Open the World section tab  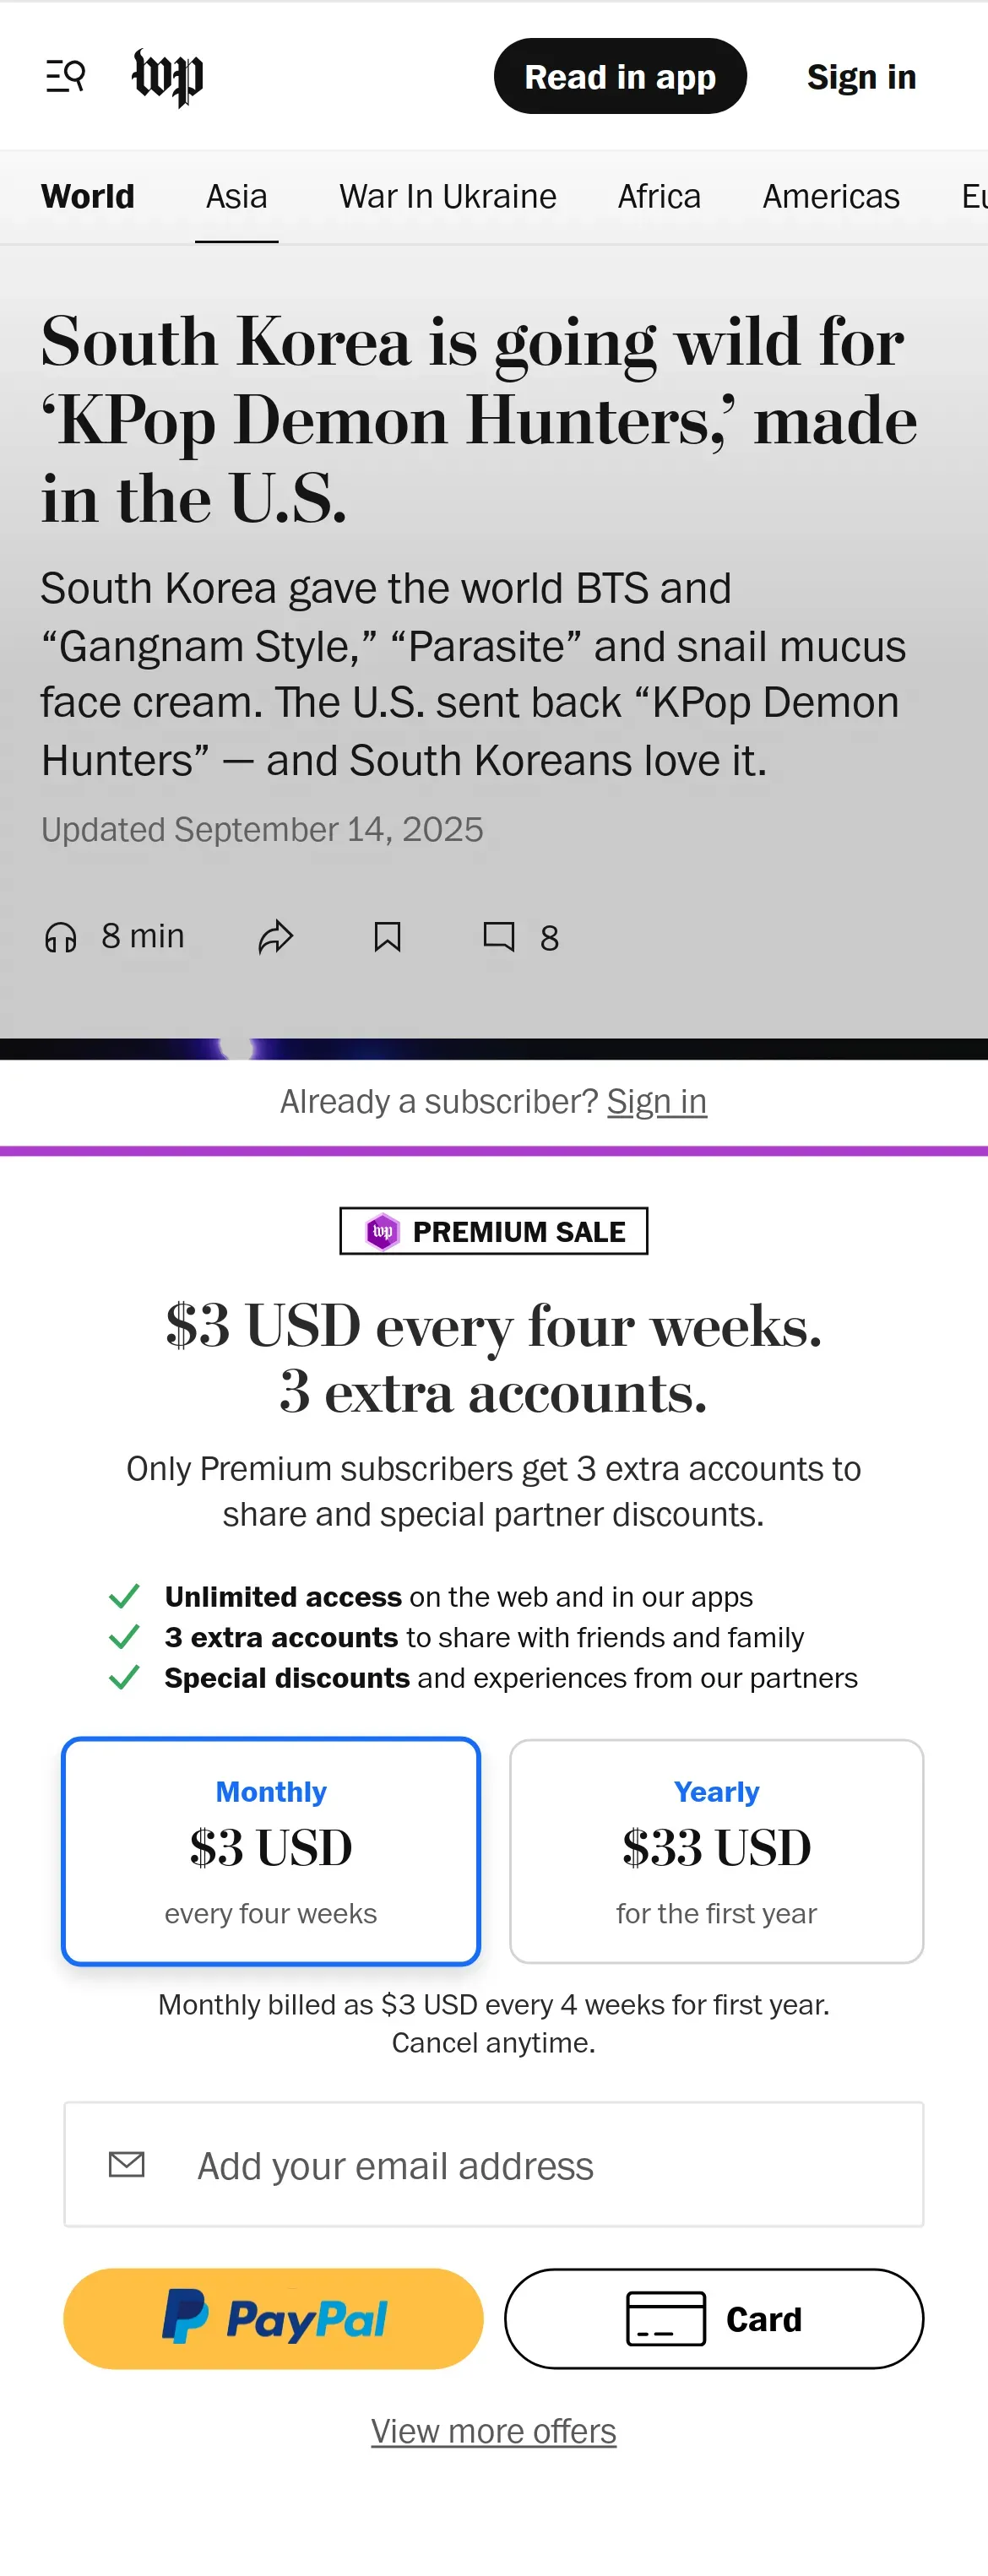click(x=88, y=196)
